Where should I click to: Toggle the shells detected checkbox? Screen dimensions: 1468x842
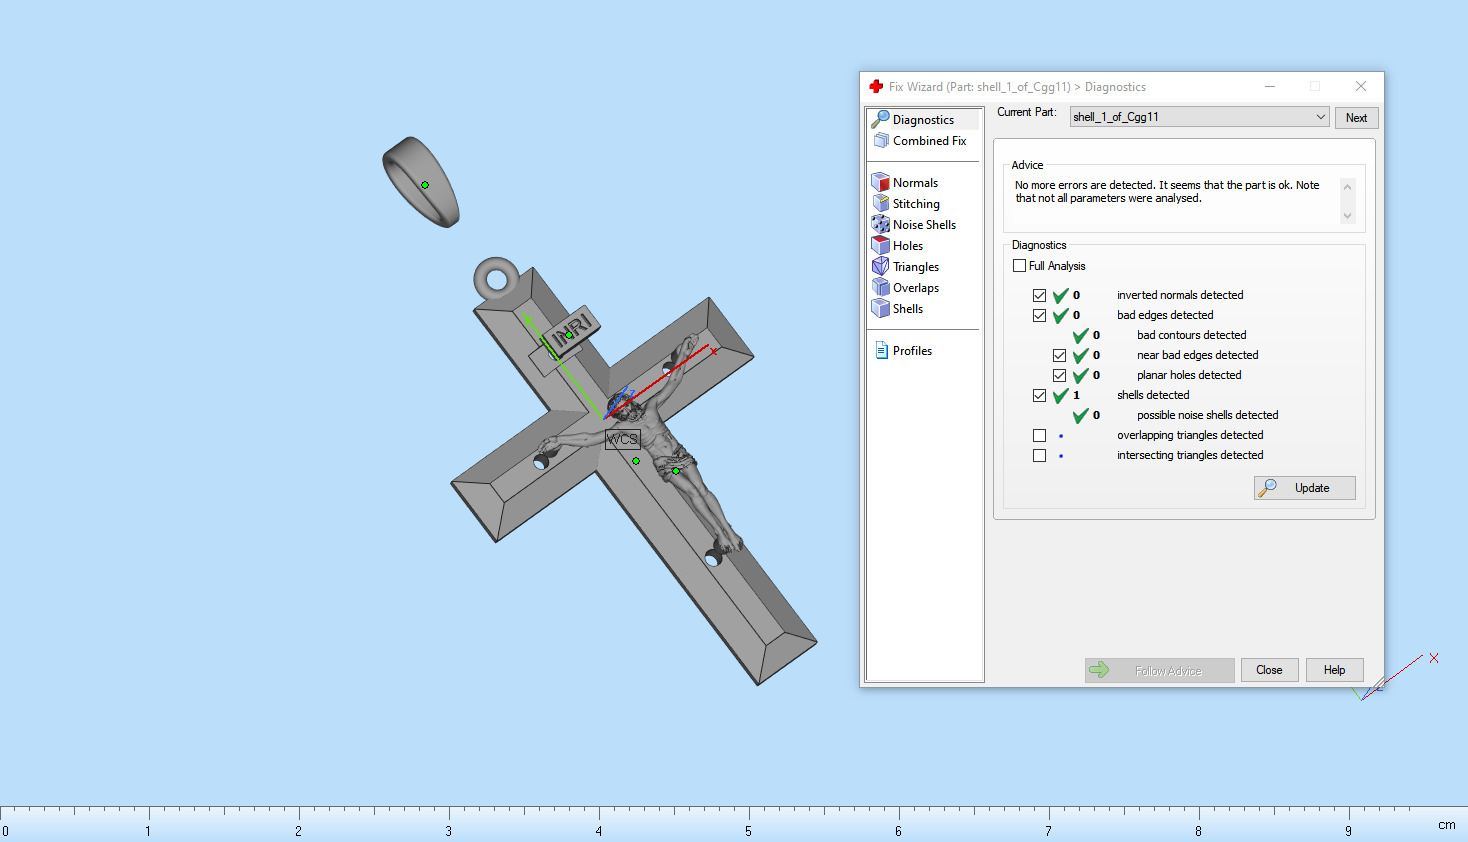(x=1039, y=395)
